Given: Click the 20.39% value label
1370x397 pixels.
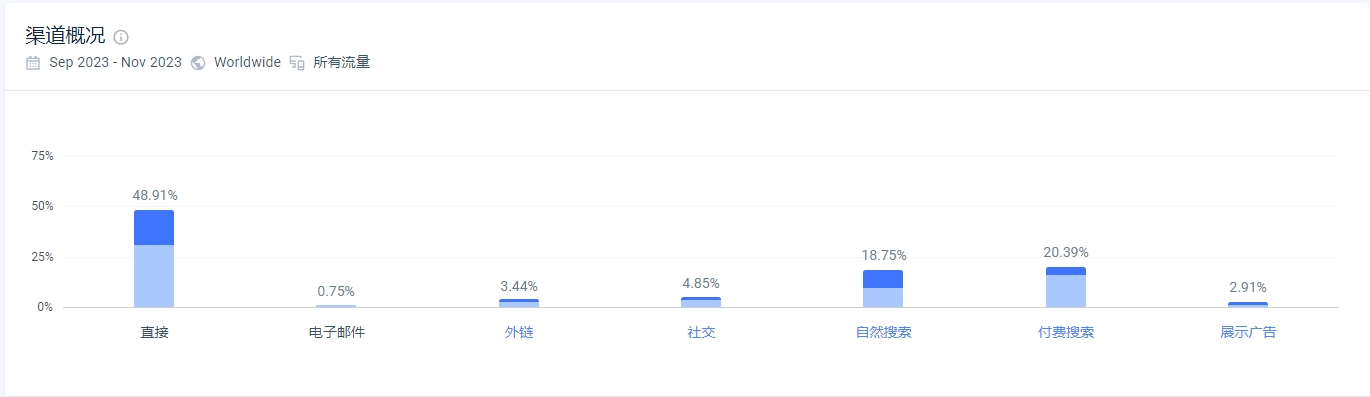Looking at the screenshot, I should [1066, 252].
